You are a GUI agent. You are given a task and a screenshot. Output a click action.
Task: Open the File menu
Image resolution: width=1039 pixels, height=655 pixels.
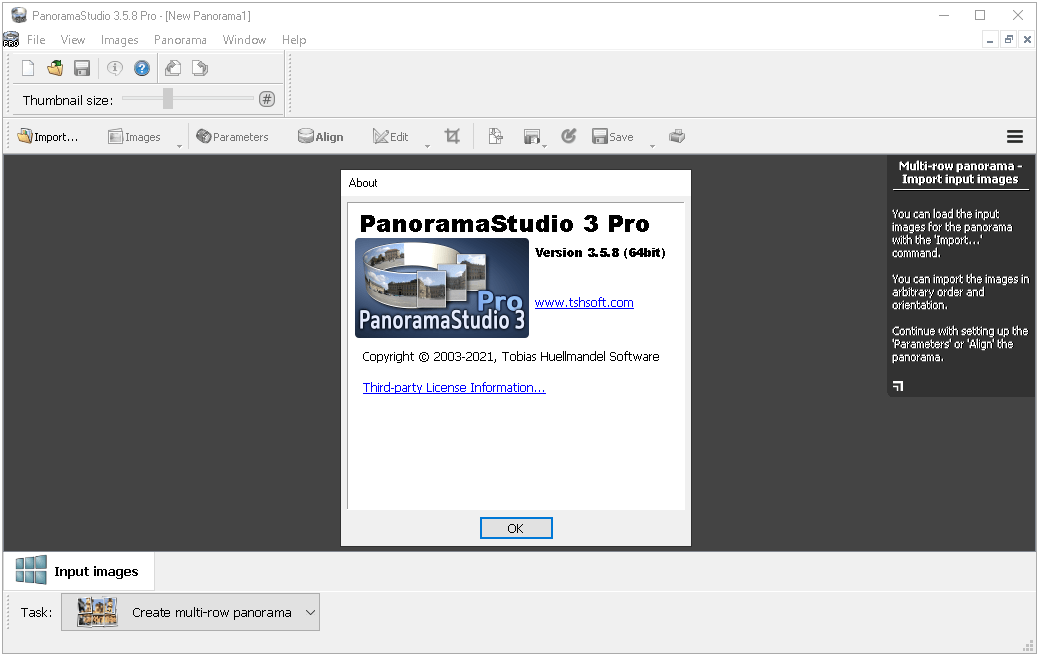coord(36,40)
